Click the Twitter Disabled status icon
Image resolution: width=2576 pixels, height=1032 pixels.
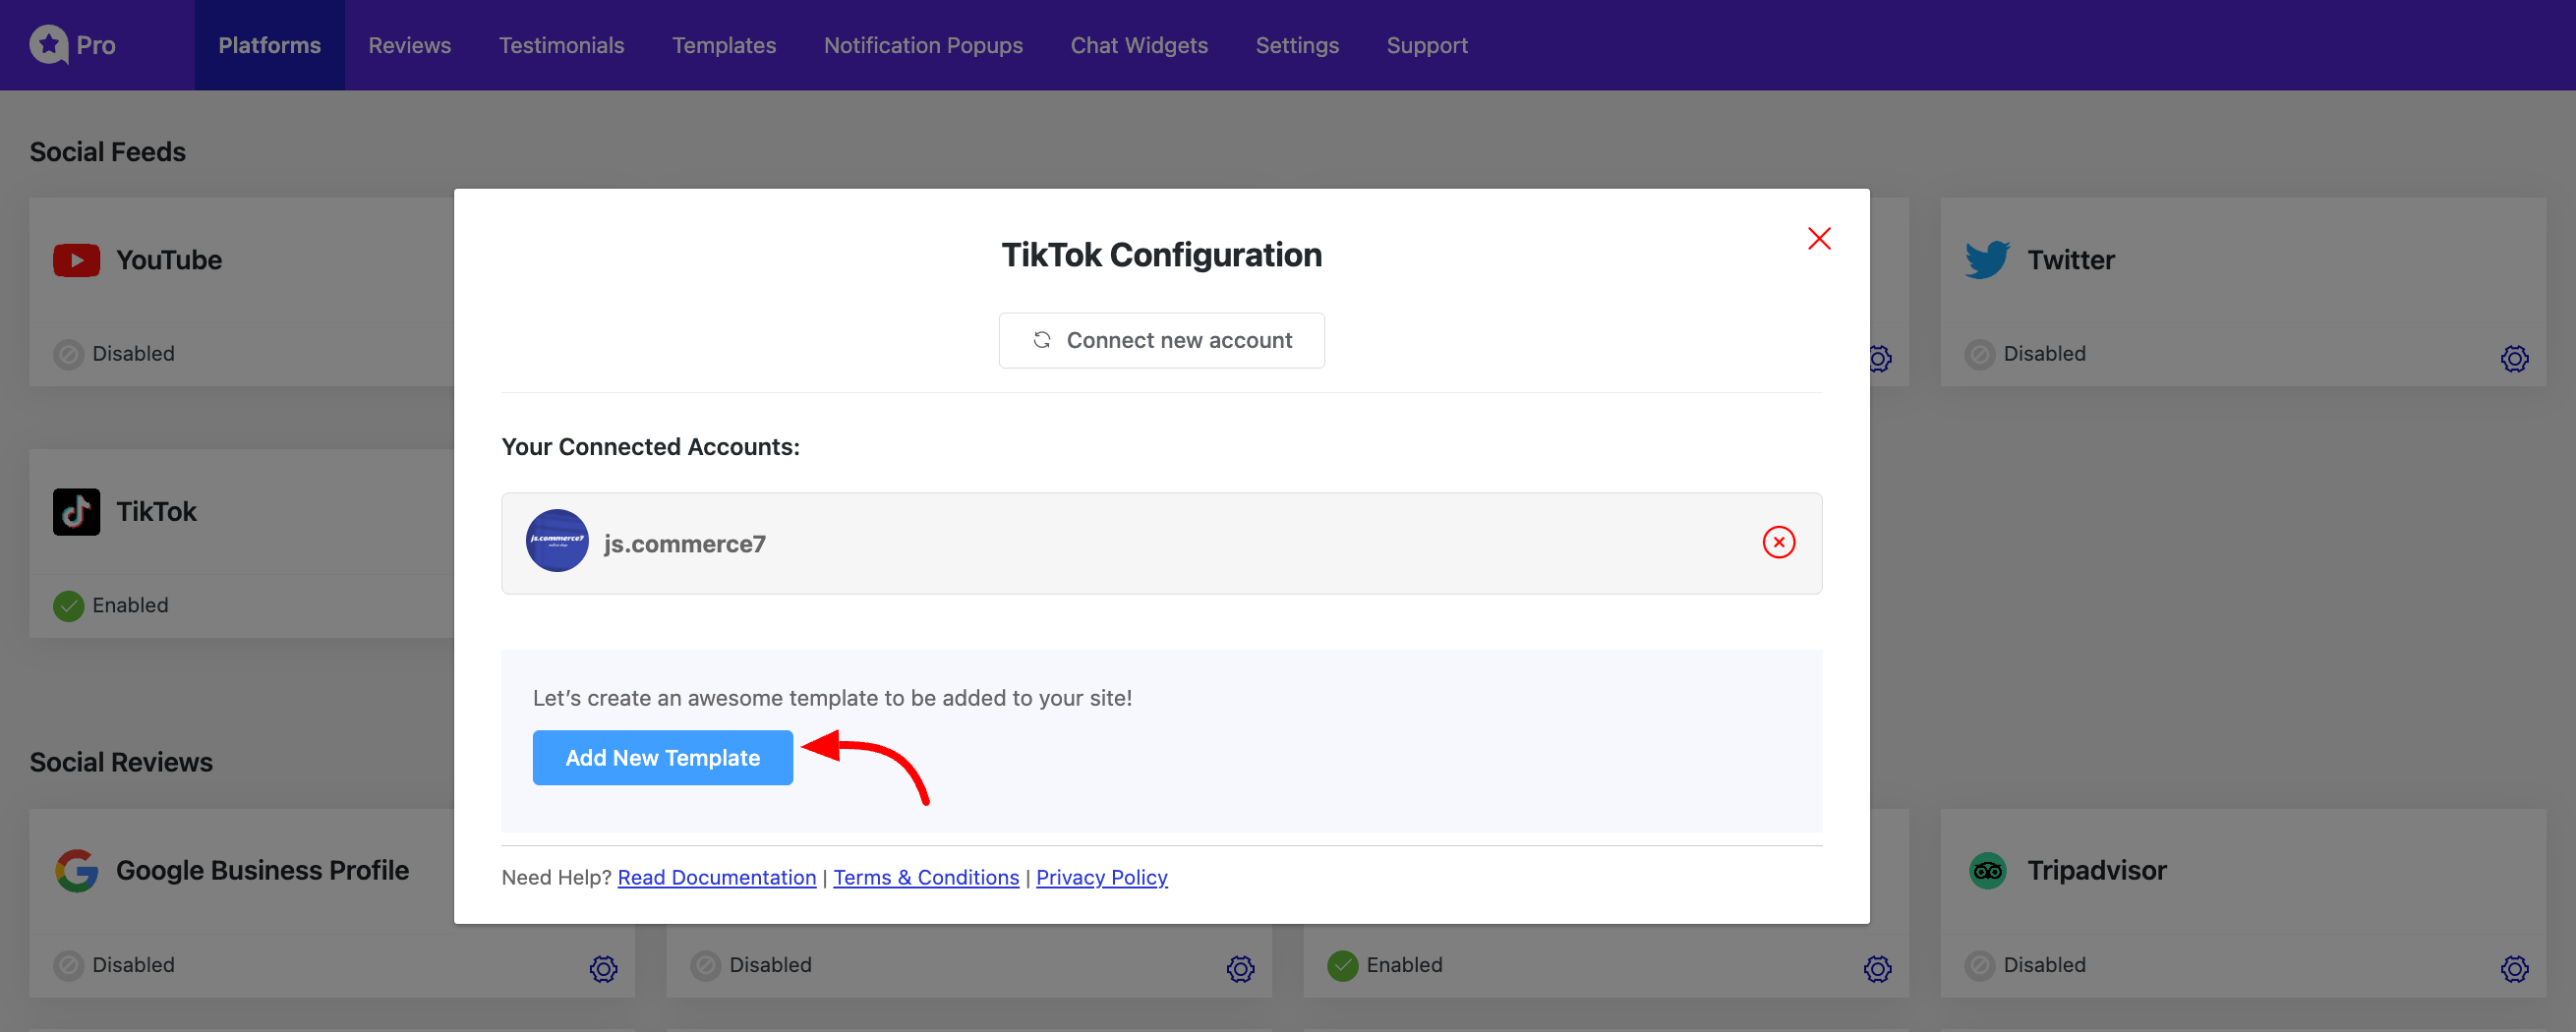1979,354
